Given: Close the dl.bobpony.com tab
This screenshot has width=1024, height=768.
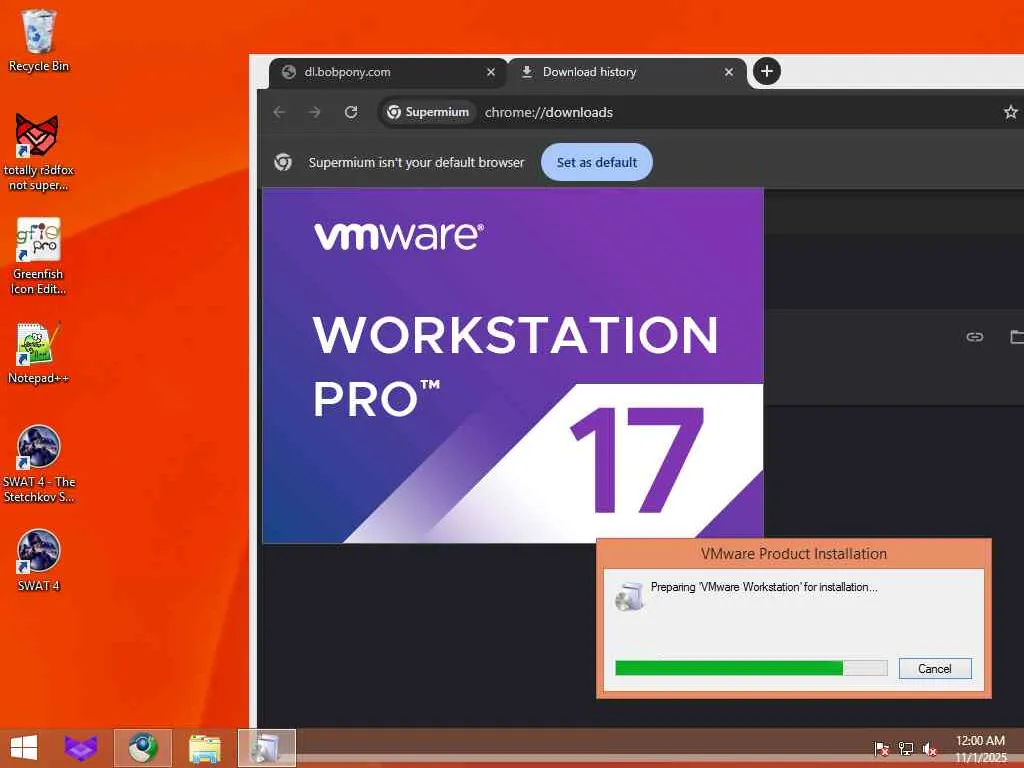Looking at the screenshot, I should coord(491,72).
